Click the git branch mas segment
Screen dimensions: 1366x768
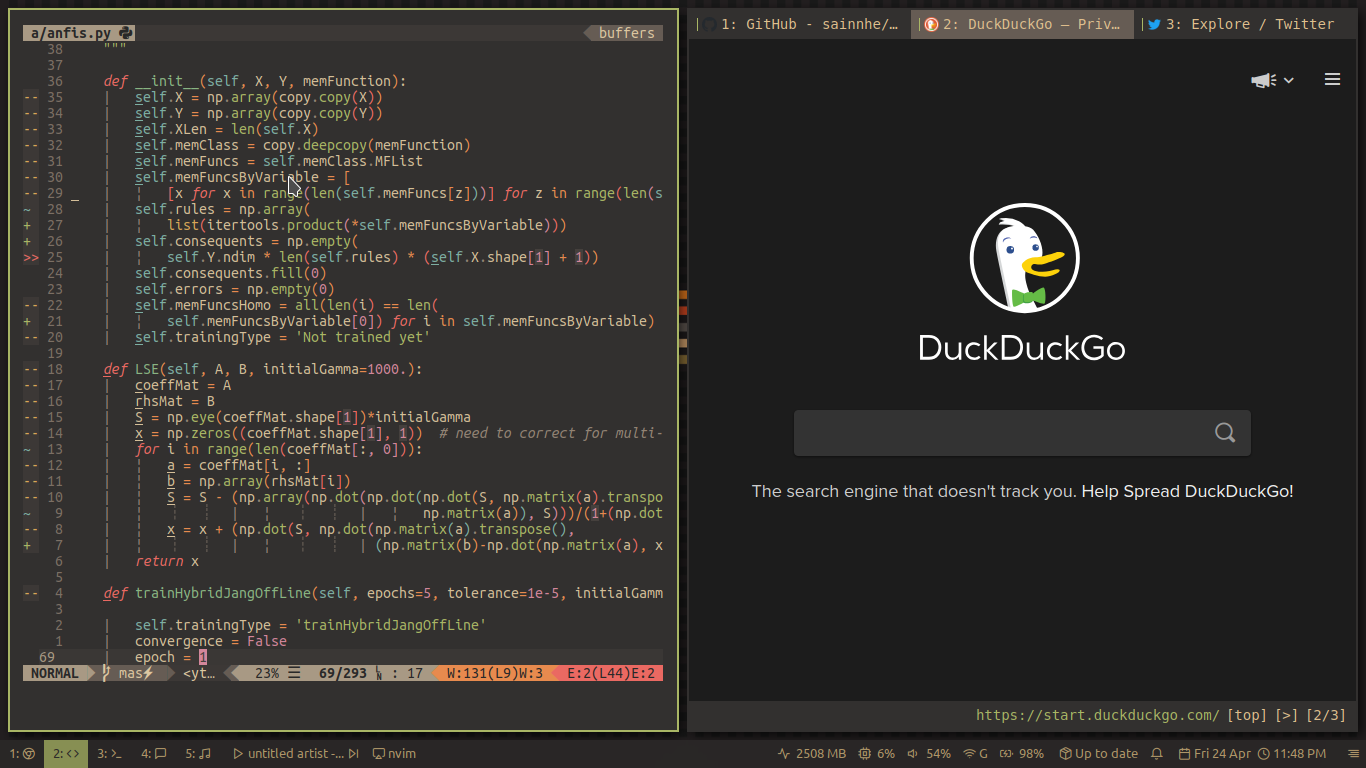(x=128, y=673)
